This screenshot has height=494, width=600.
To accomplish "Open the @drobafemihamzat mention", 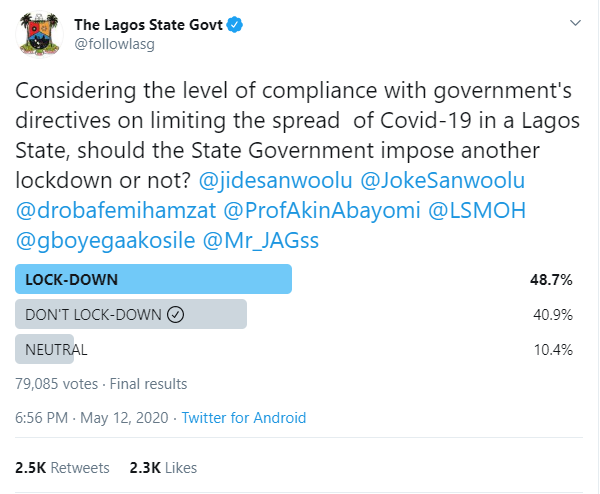I will (x=116, y=210).
